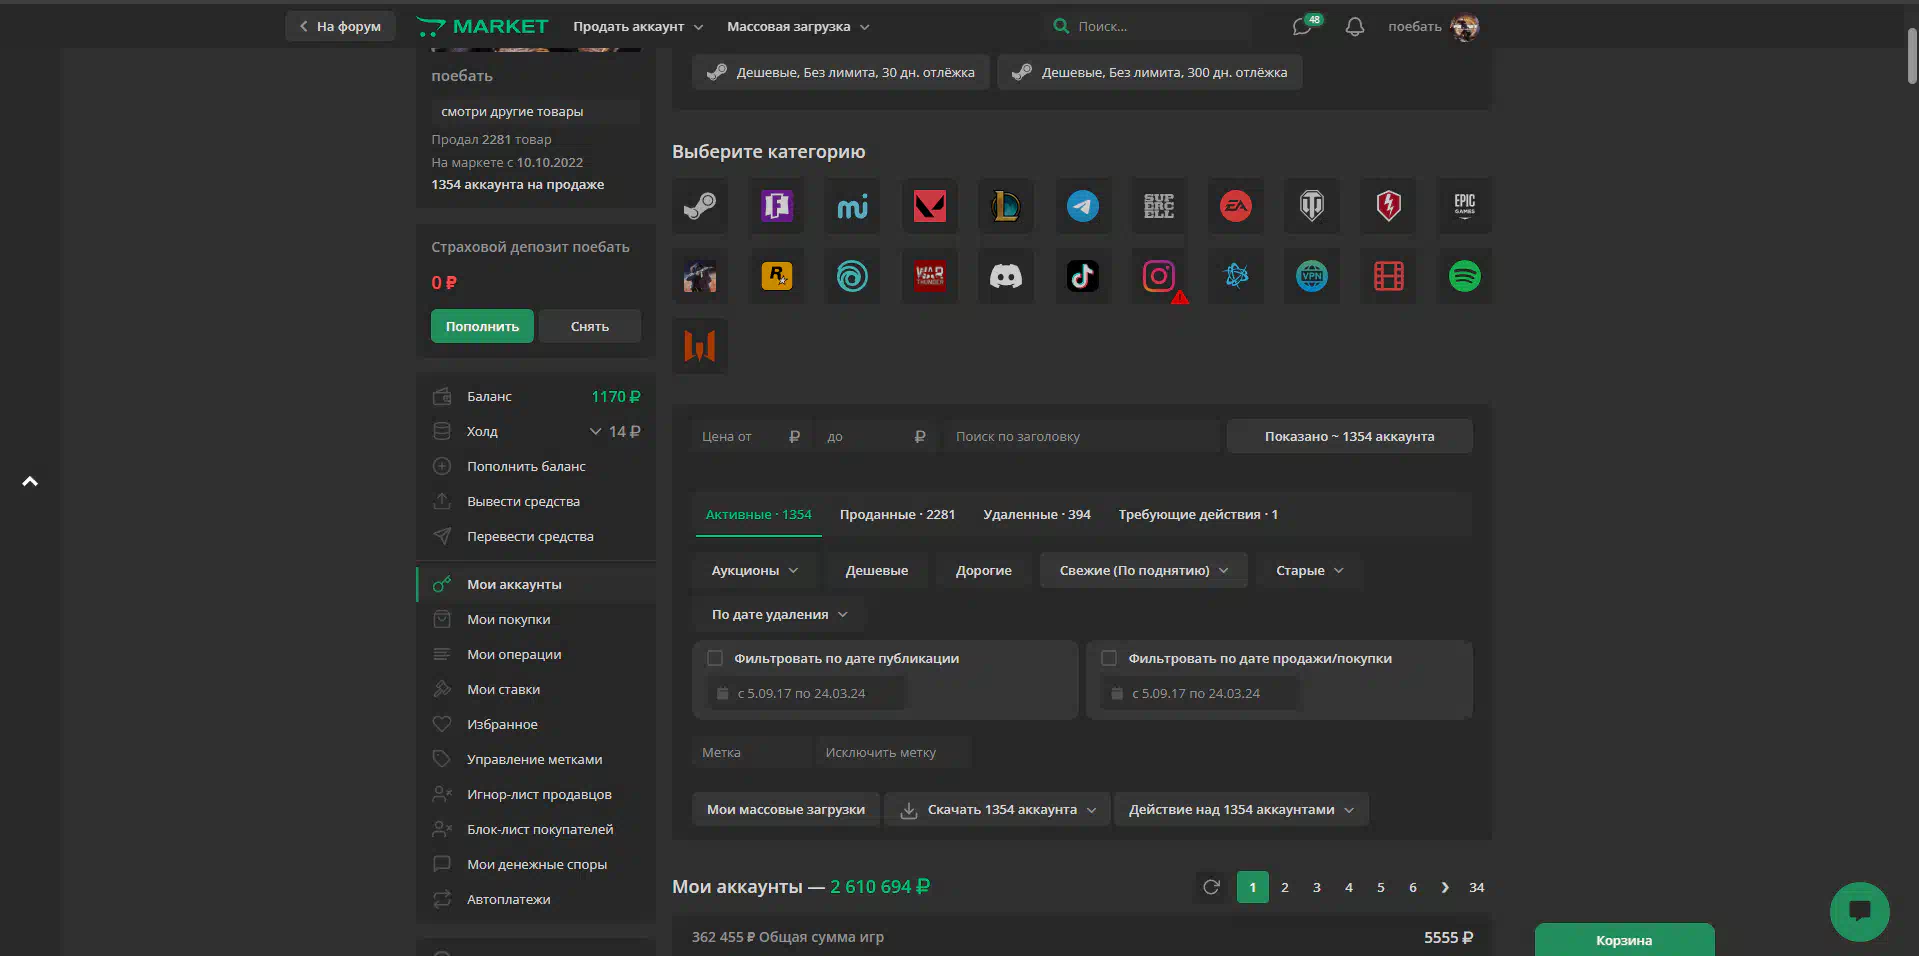Sort by Дешевые button
This screenshot has height=956, width=1919.
877,570
